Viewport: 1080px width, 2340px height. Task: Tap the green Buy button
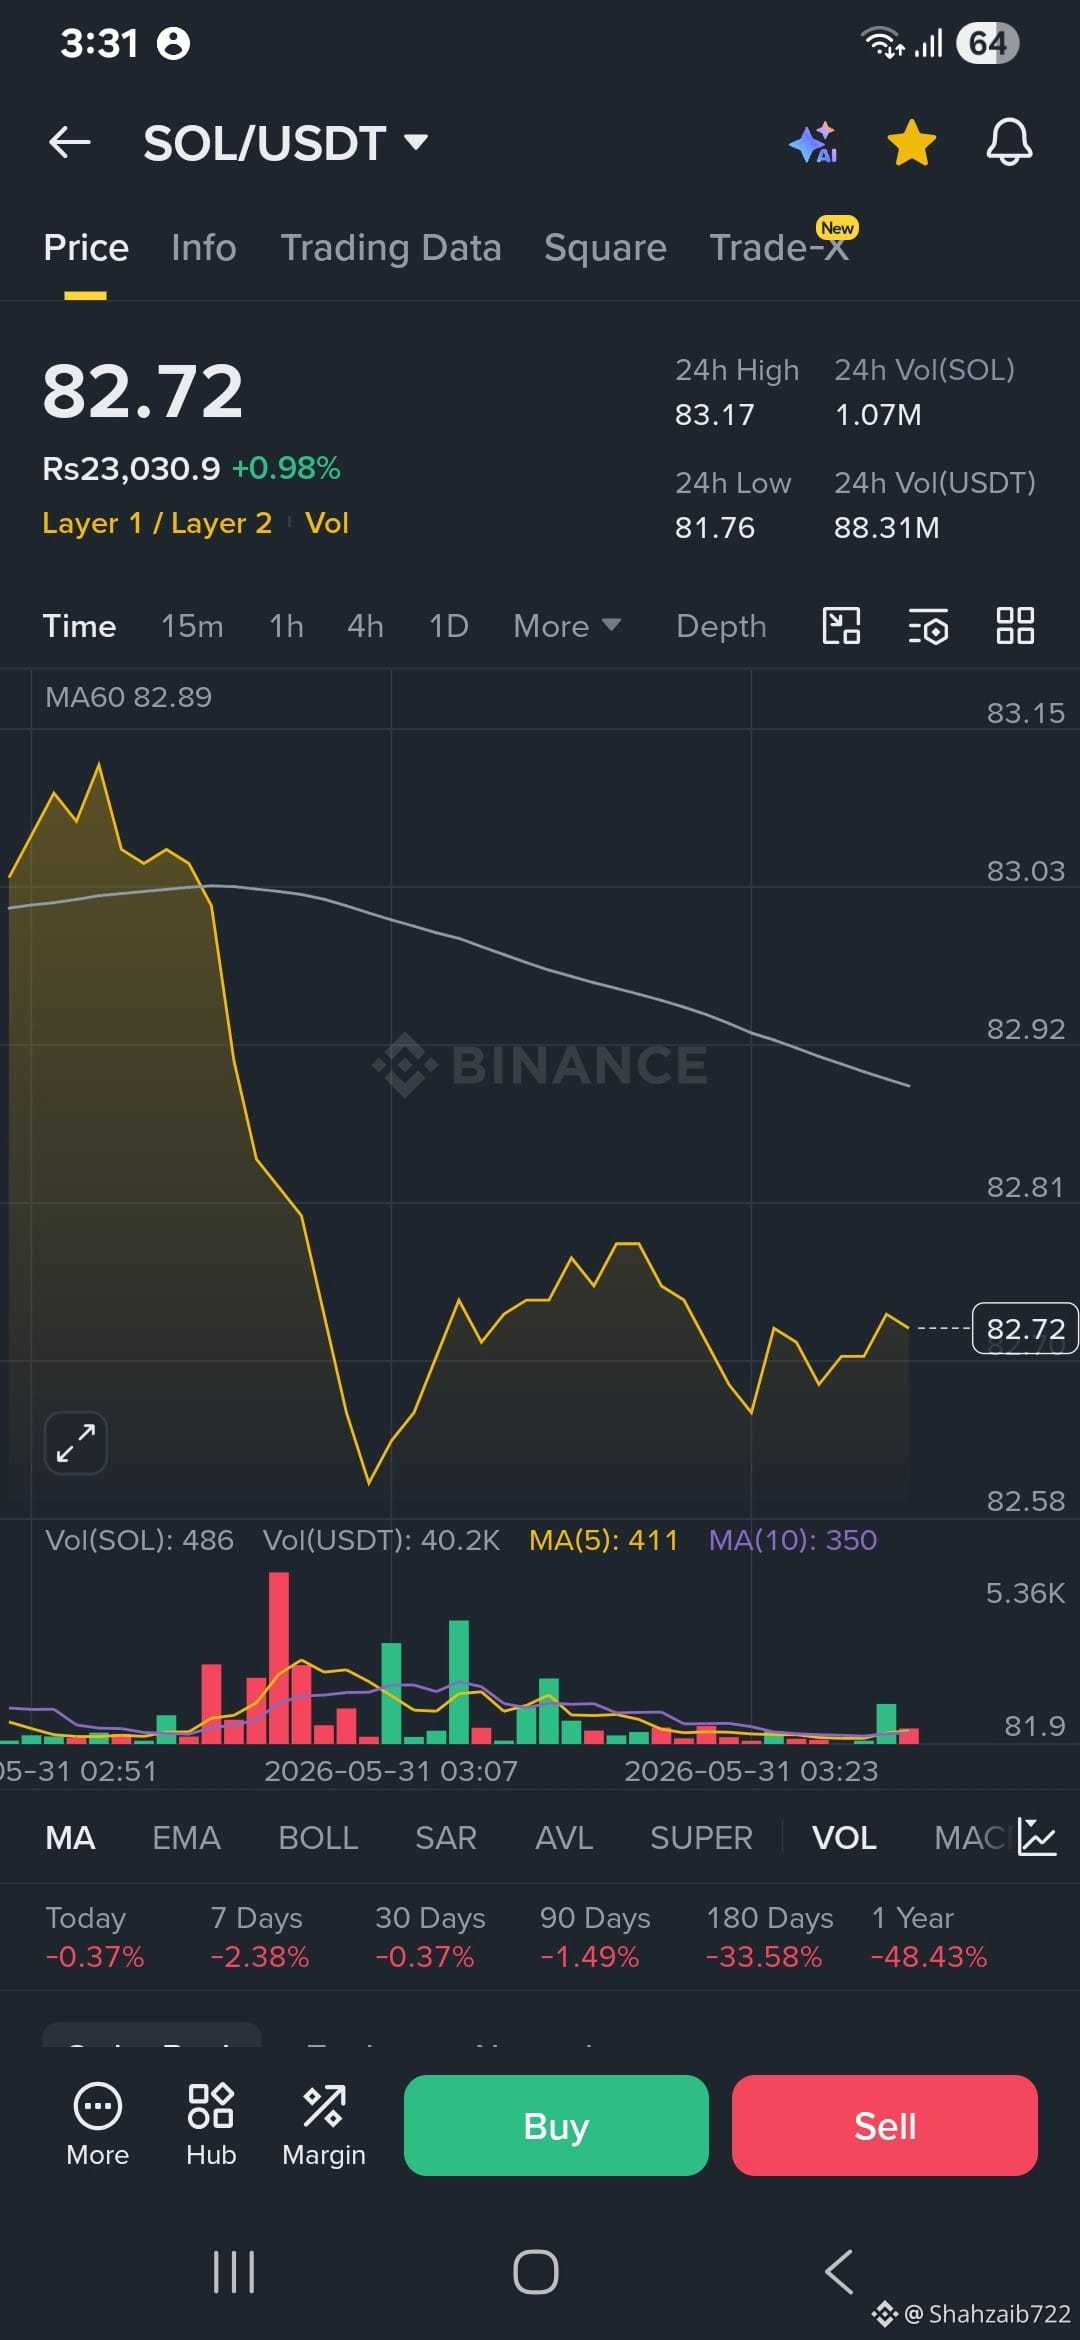[x=556, y=2125]
